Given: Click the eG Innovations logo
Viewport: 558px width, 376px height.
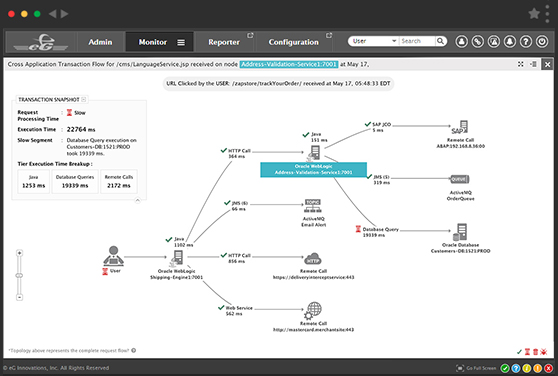Looking at the screenshot, I should 41,43.
